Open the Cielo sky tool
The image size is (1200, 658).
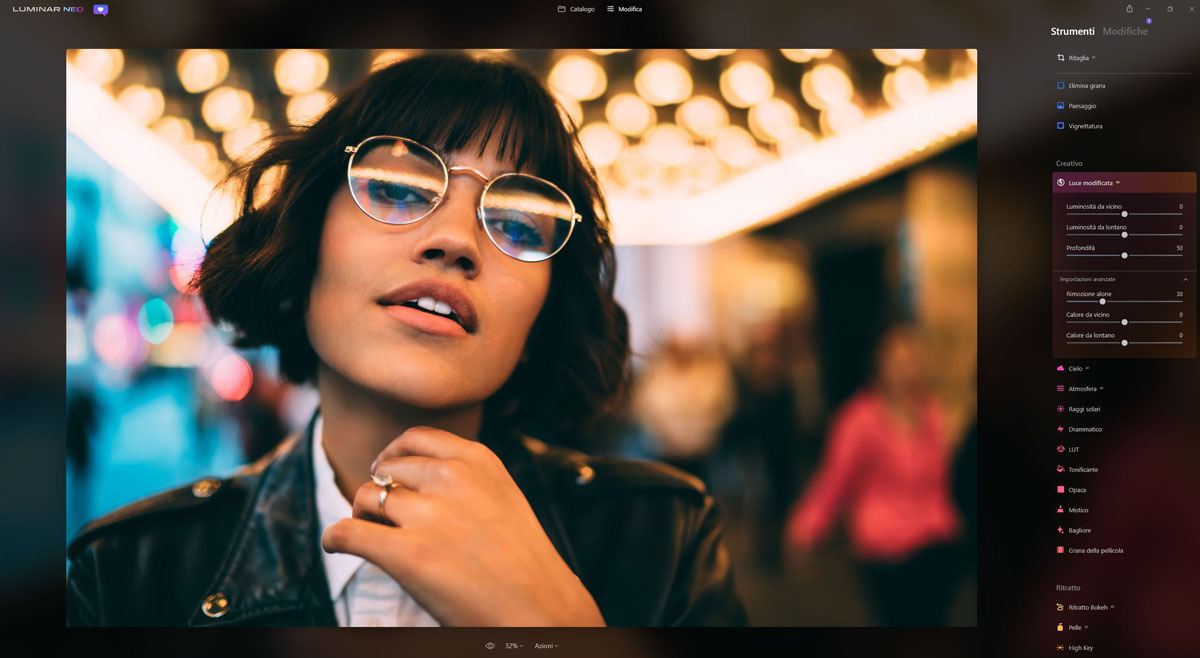1075,369
